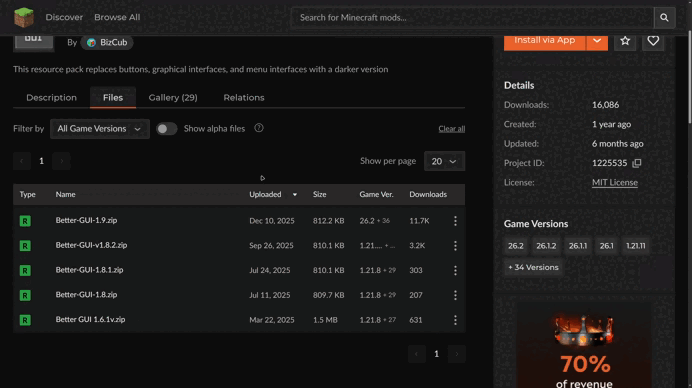Select game version tag 26.1.2
Viewport: 692px width, 388px height.
(546, 246)
